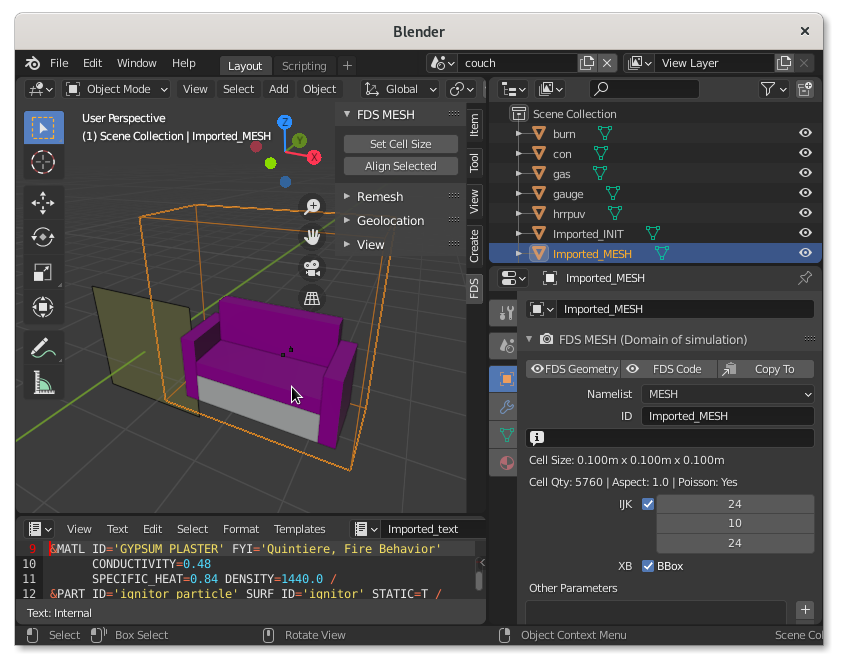842x664 pixels.
Task: Open Object Data properties green triangle icon
Action: click(505, 435)
